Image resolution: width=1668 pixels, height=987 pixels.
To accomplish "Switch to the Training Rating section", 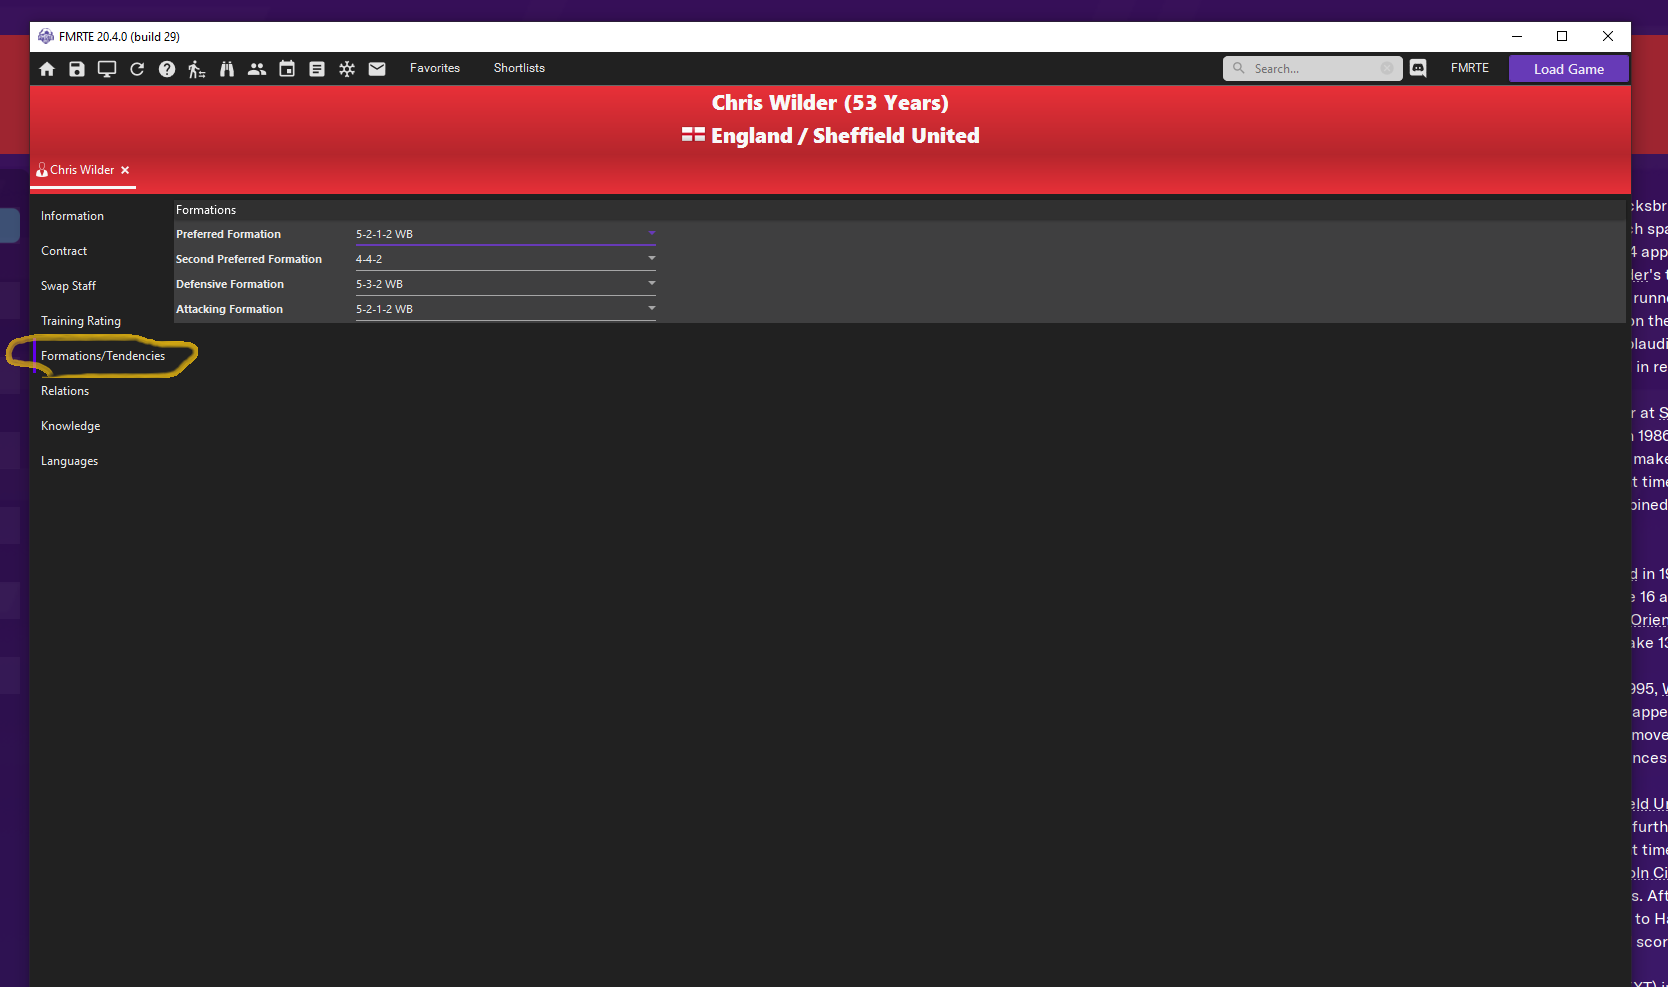I will 81,321.
